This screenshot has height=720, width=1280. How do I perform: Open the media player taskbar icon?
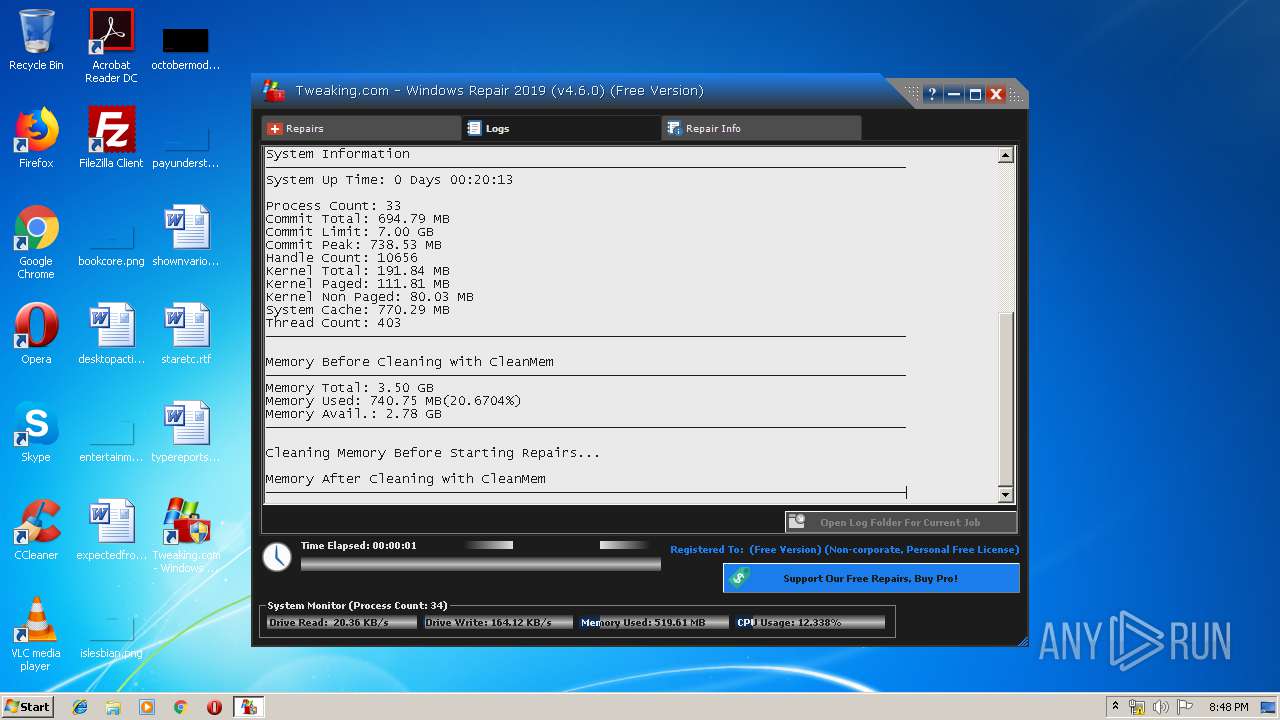(147, 707)
